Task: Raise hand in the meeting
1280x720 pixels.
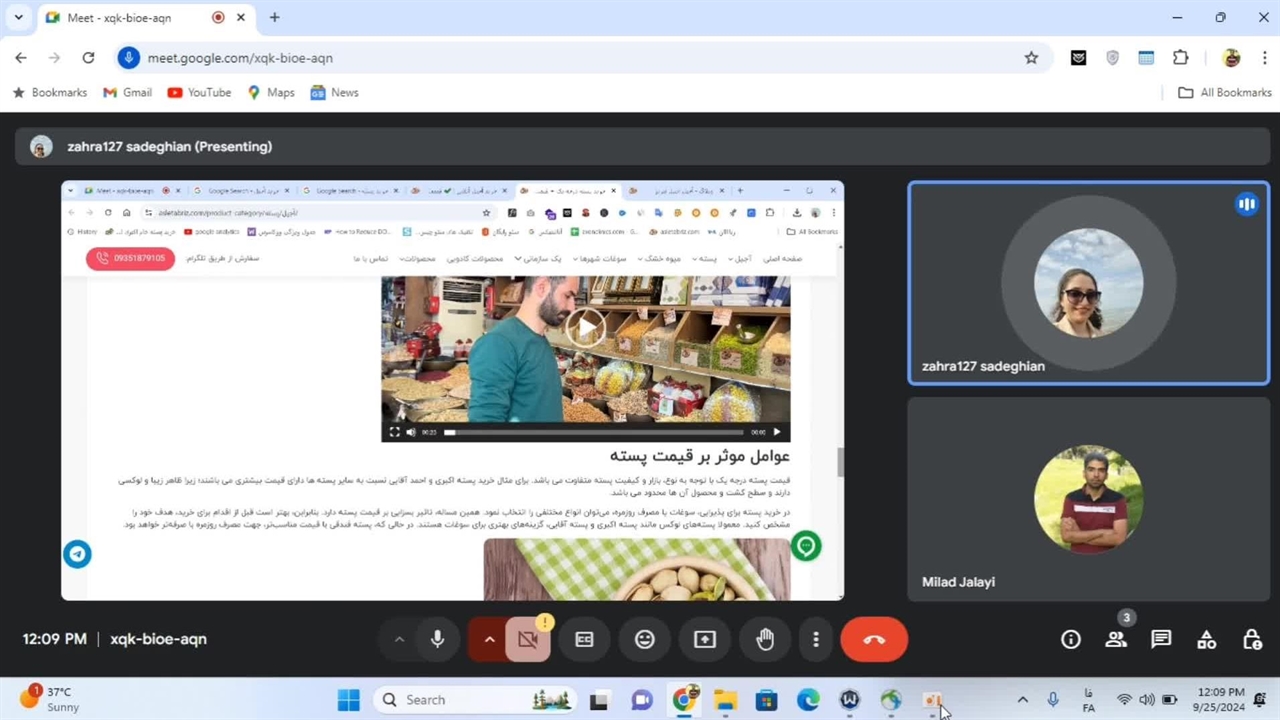Action: pos(765,640)
